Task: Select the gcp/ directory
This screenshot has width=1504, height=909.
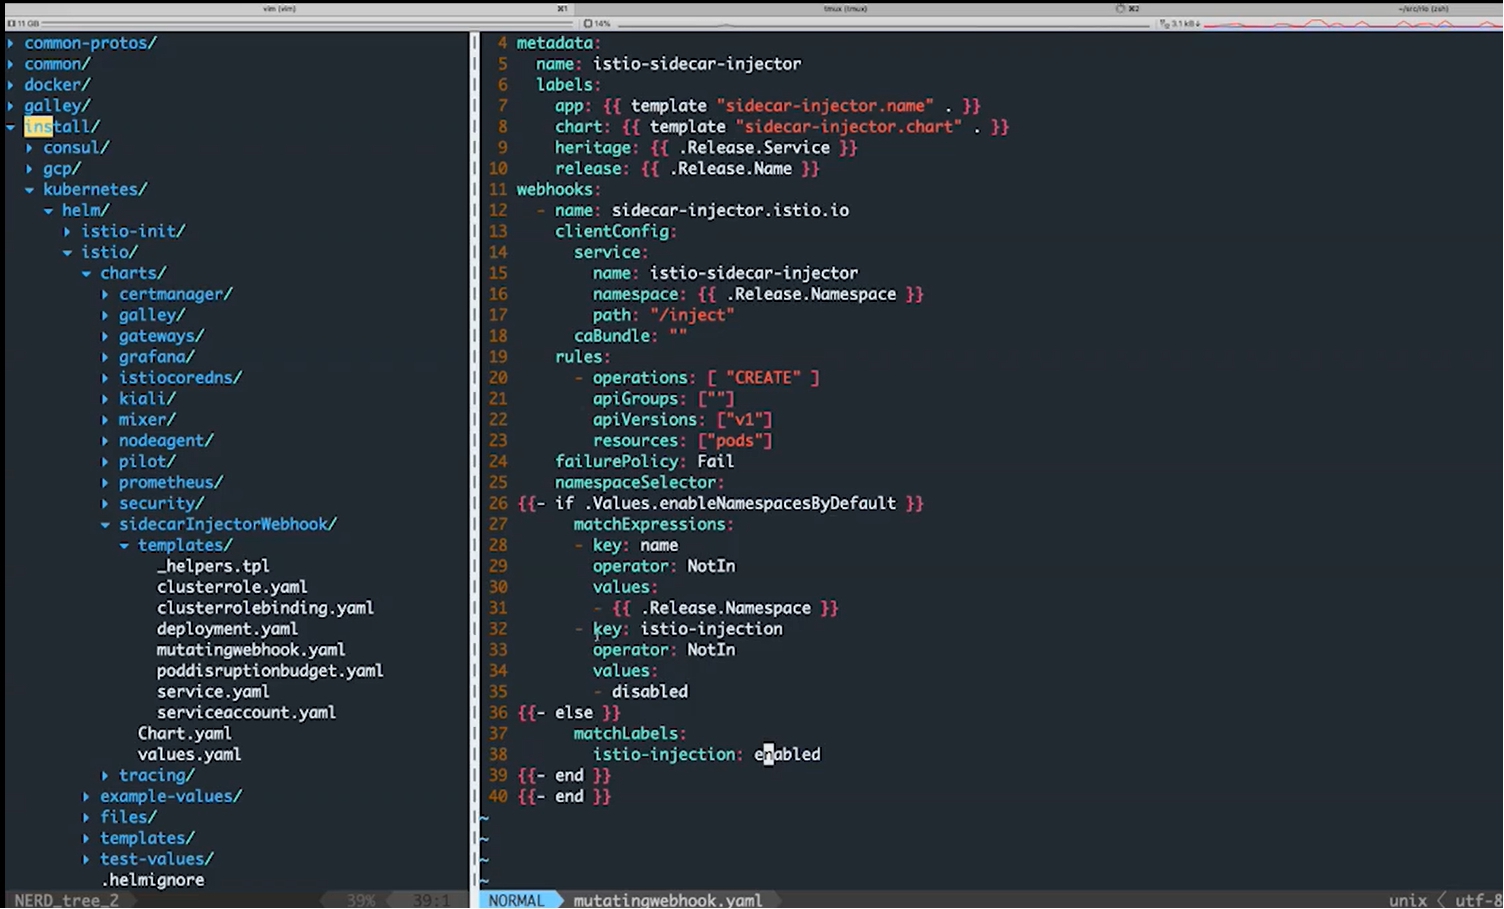Action: point(62,169)
